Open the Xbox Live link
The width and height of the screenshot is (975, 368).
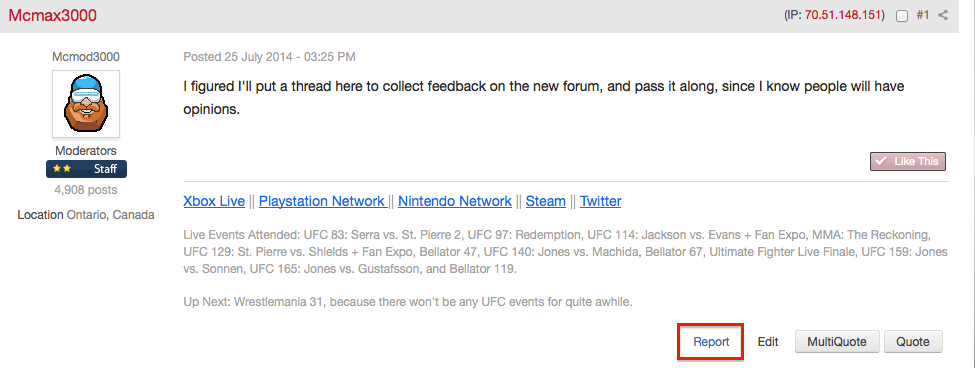[x=214, y=201]
